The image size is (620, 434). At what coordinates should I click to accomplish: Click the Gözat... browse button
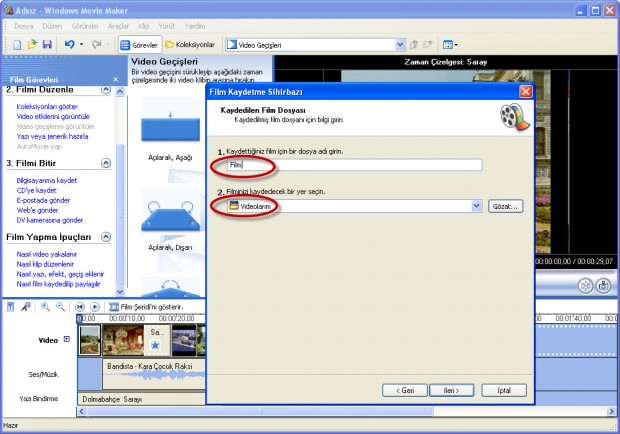505,206
